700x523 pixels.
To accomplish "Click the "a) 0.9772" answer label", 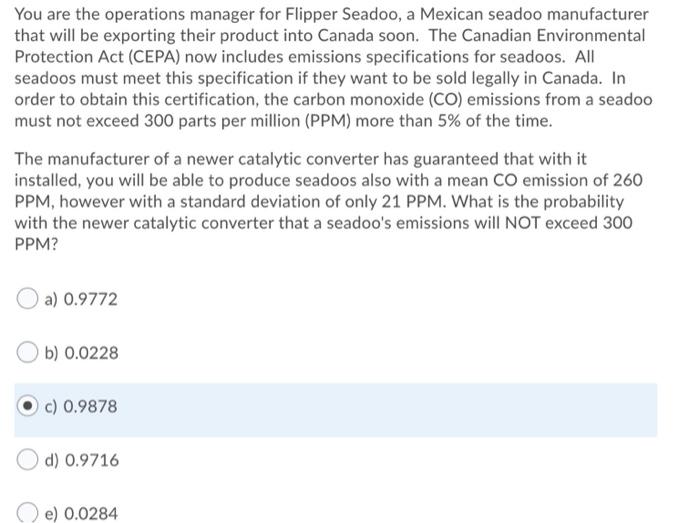I will (x=82, y=299).
